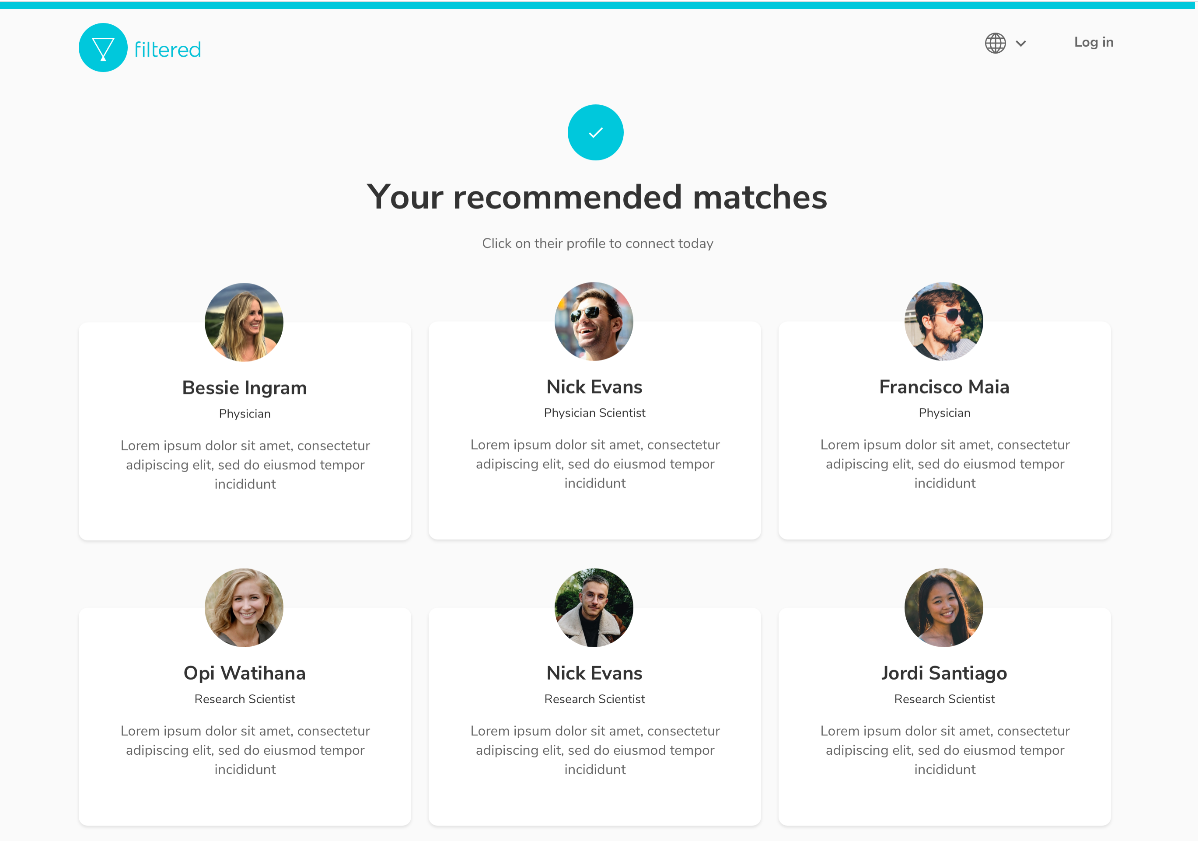Click the Jordi Santiago name heading

(x=944, y=673)
